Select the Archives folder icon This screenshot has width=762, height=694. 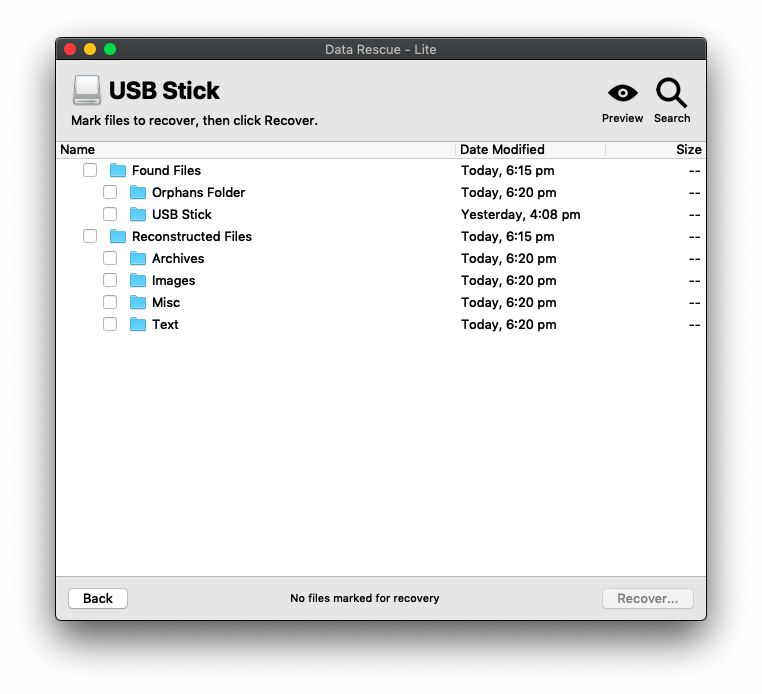pyautogui.click(x=138, y=259)
